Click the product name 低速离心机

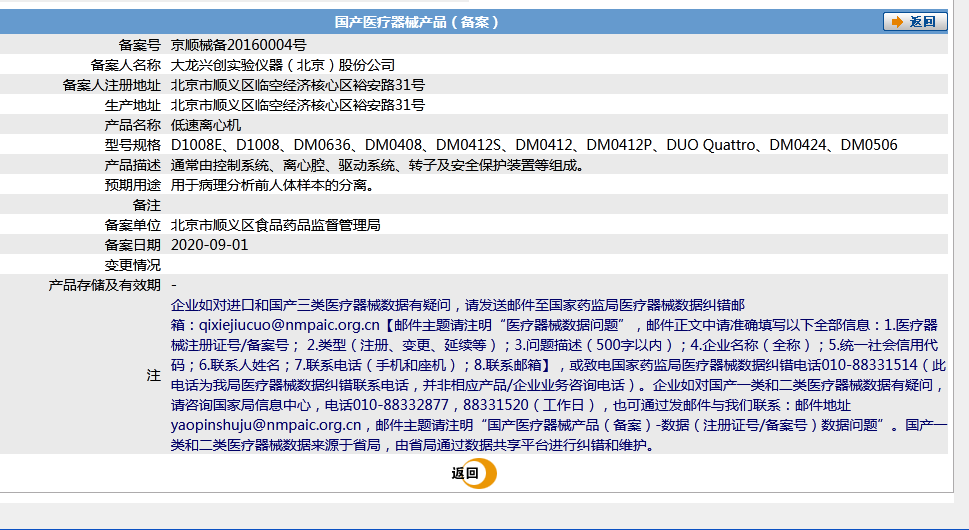(206, 125)
